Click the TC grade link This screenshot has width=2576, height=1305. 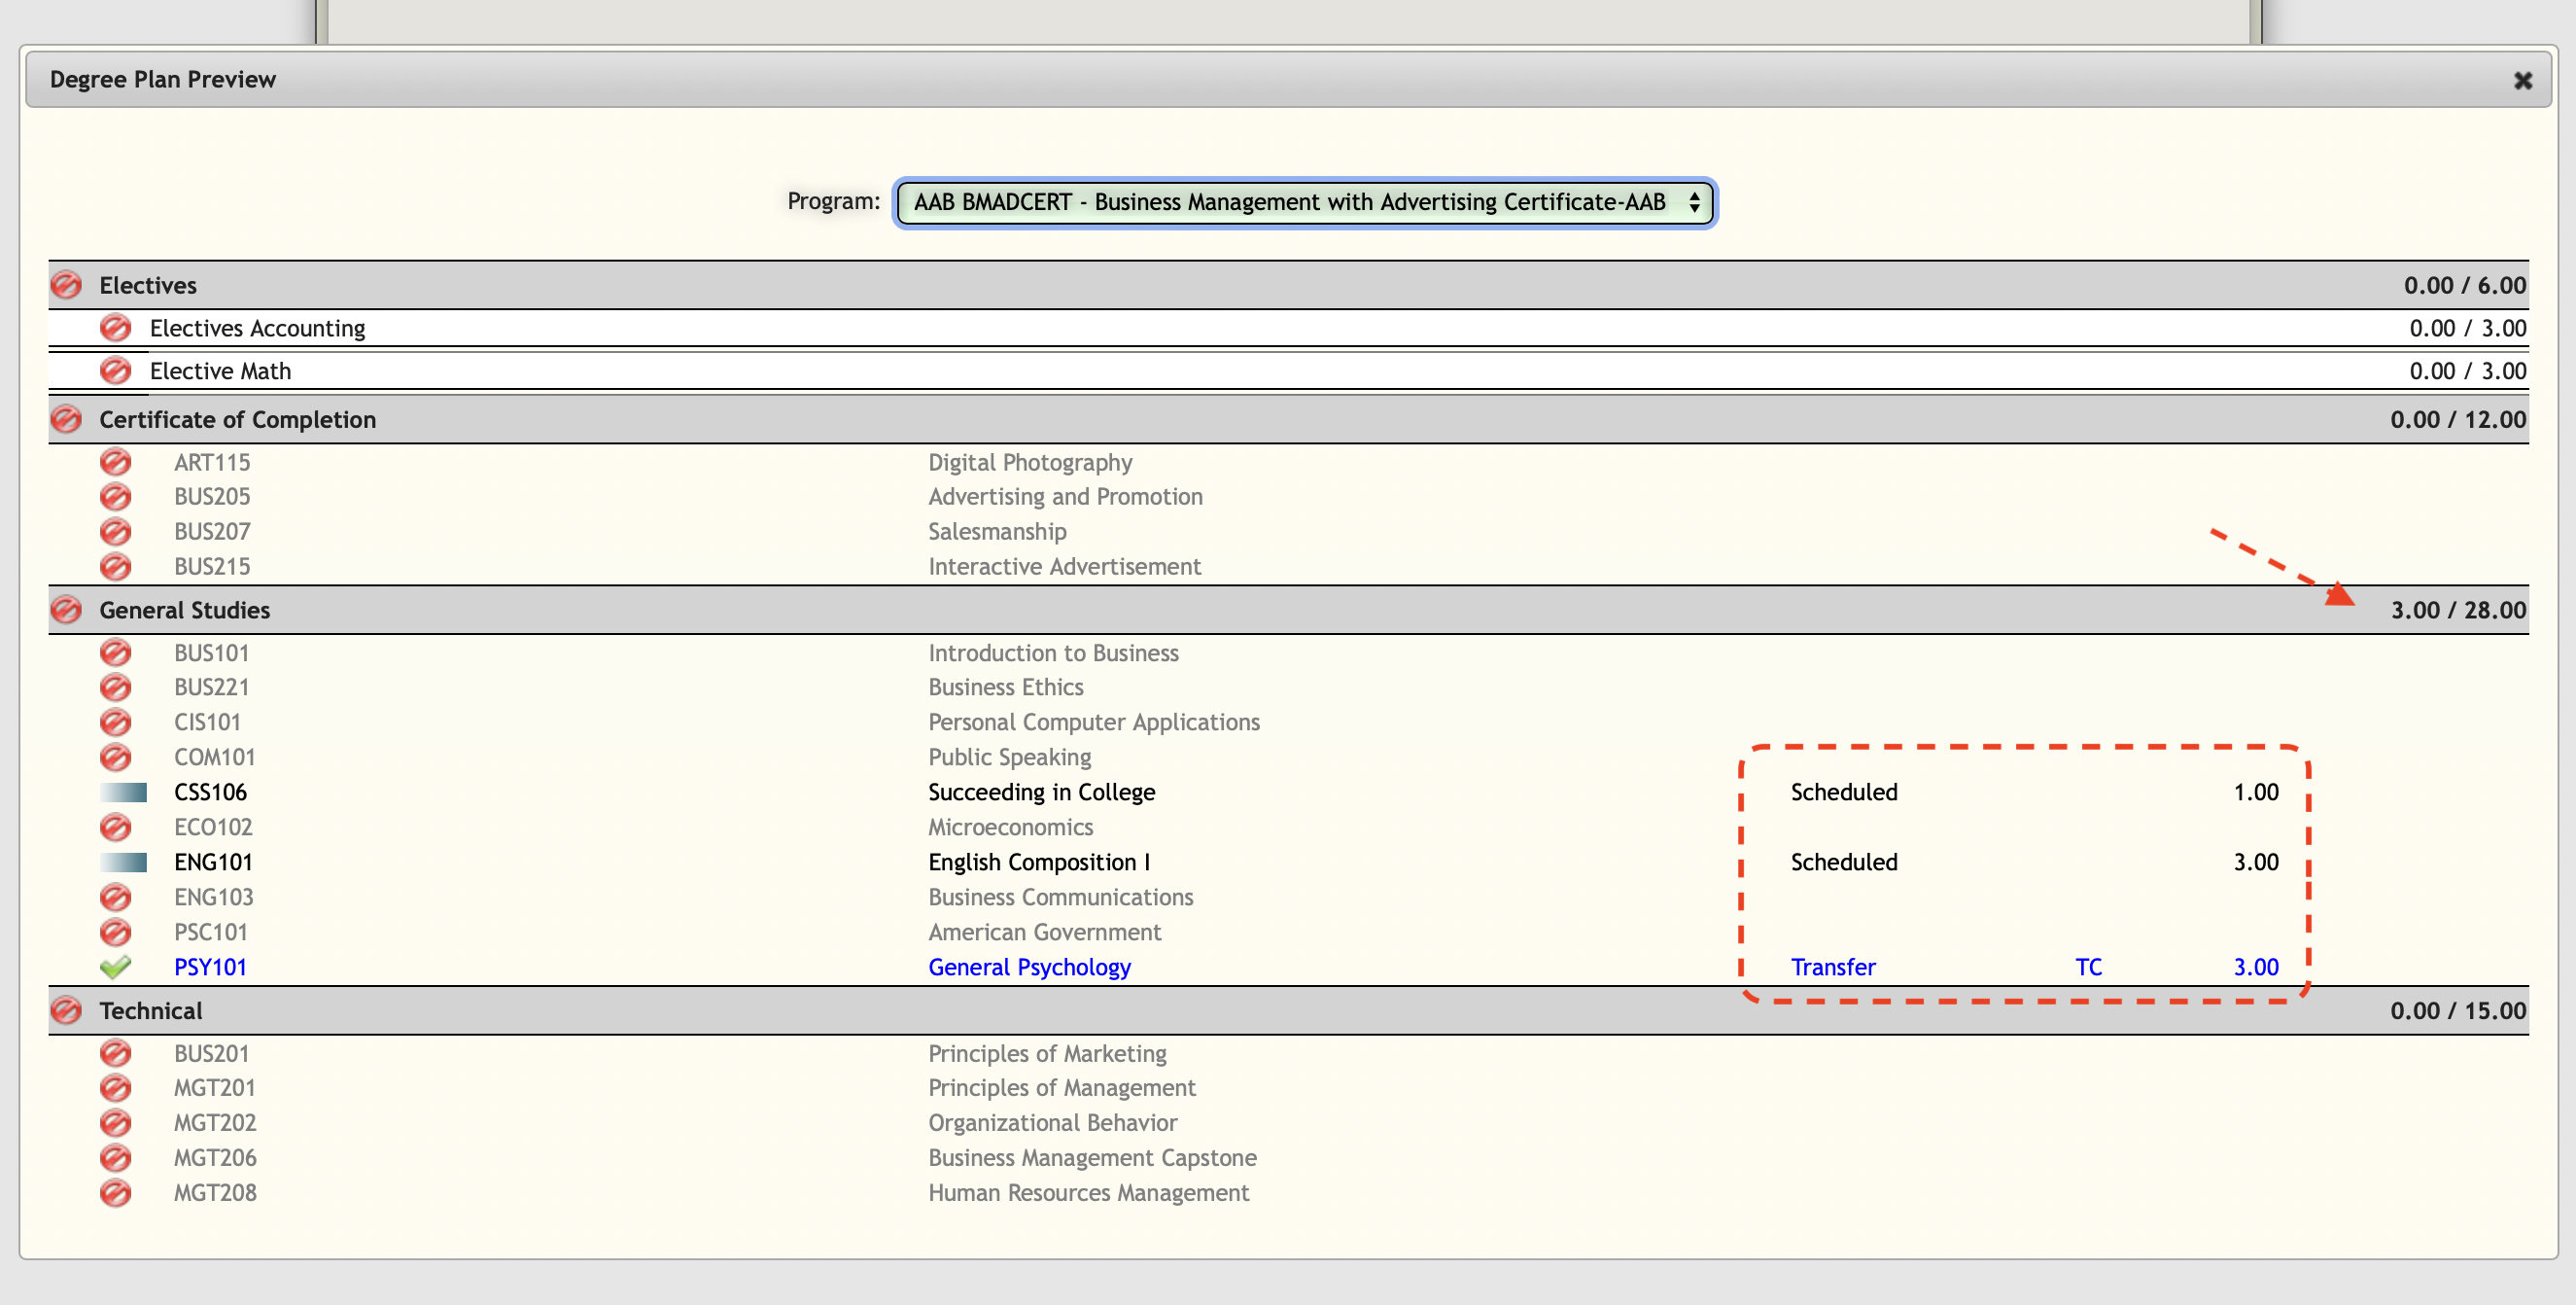tap(2088, 967)
